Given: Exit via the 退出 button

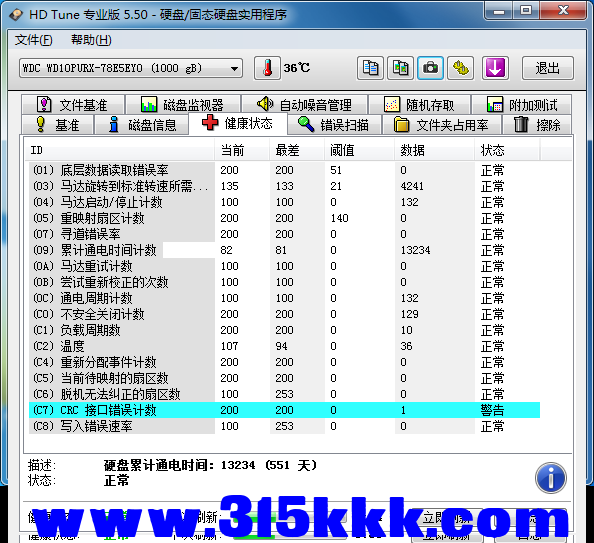Looking at the screenshot, I should coord(547,68).
